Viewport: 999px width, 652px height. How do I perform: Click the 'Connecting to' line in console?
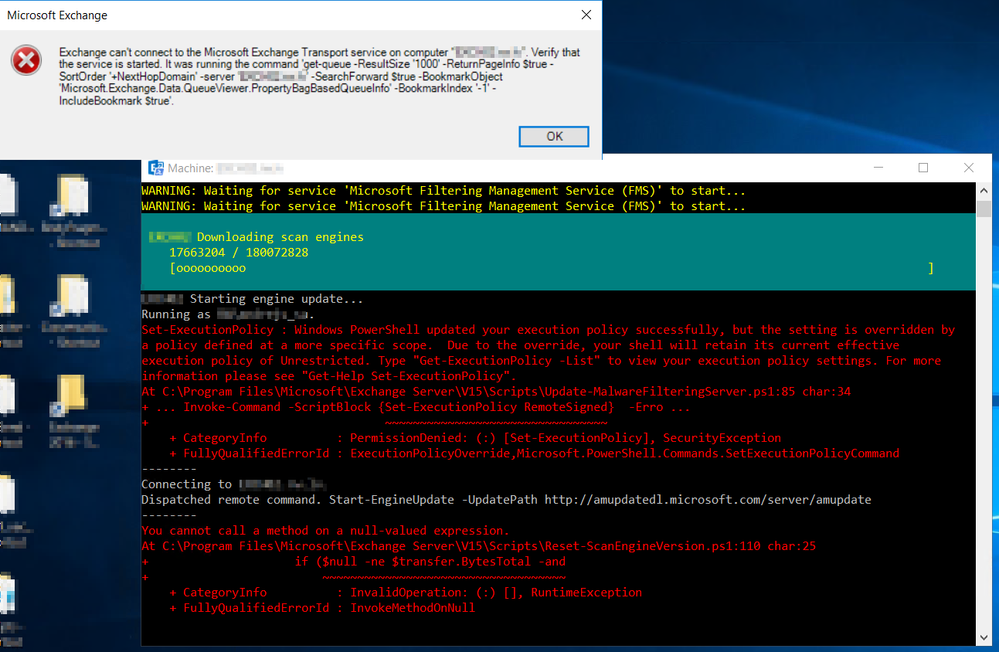(x=233, y=484)
